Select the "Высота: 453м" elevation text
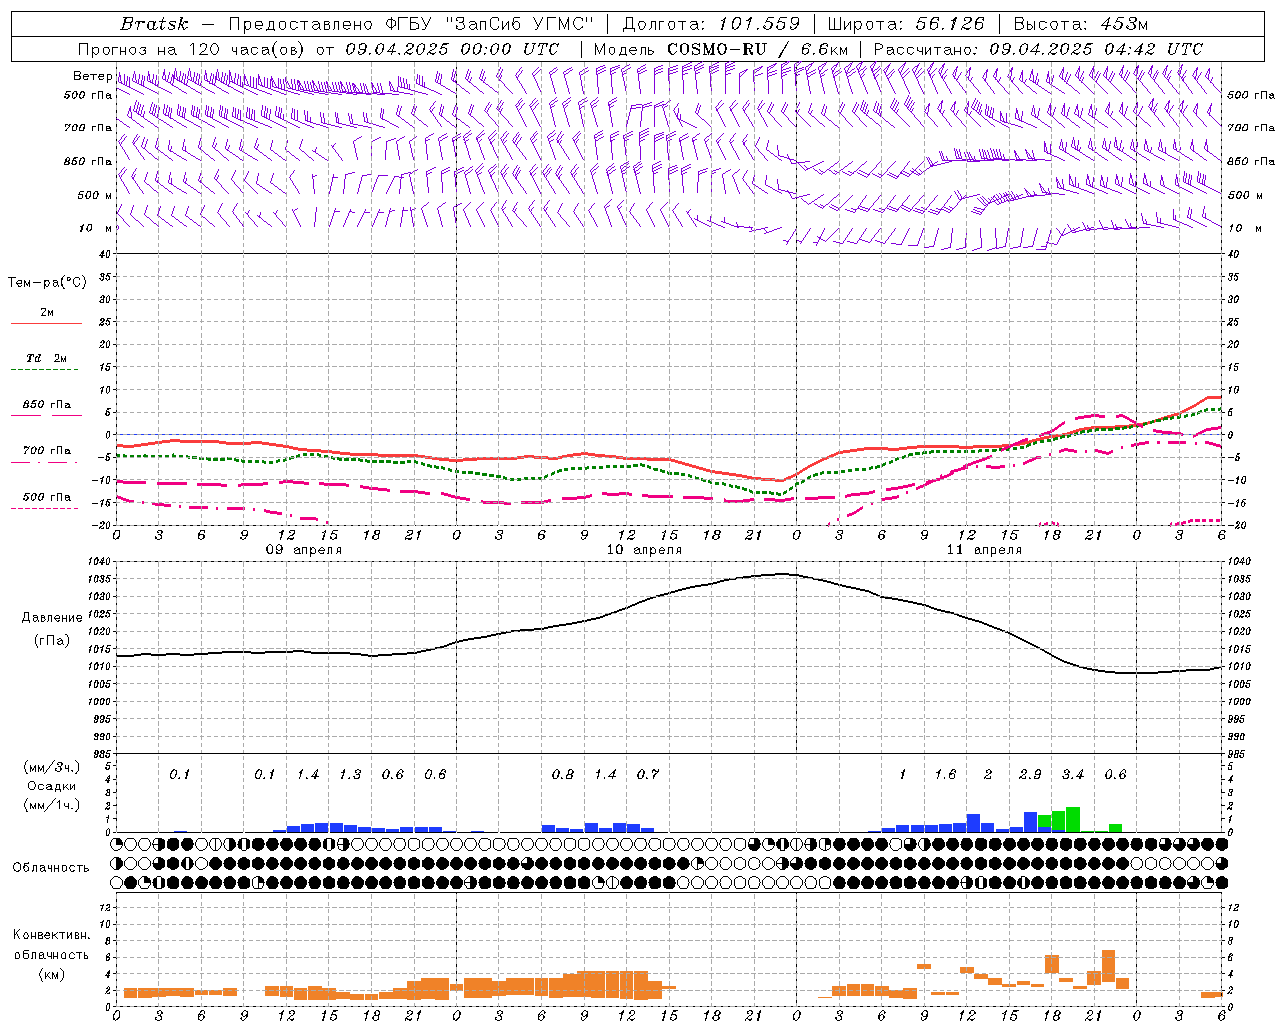Viewport: 1280px width, 1024px height. [x=1079, y=24]
